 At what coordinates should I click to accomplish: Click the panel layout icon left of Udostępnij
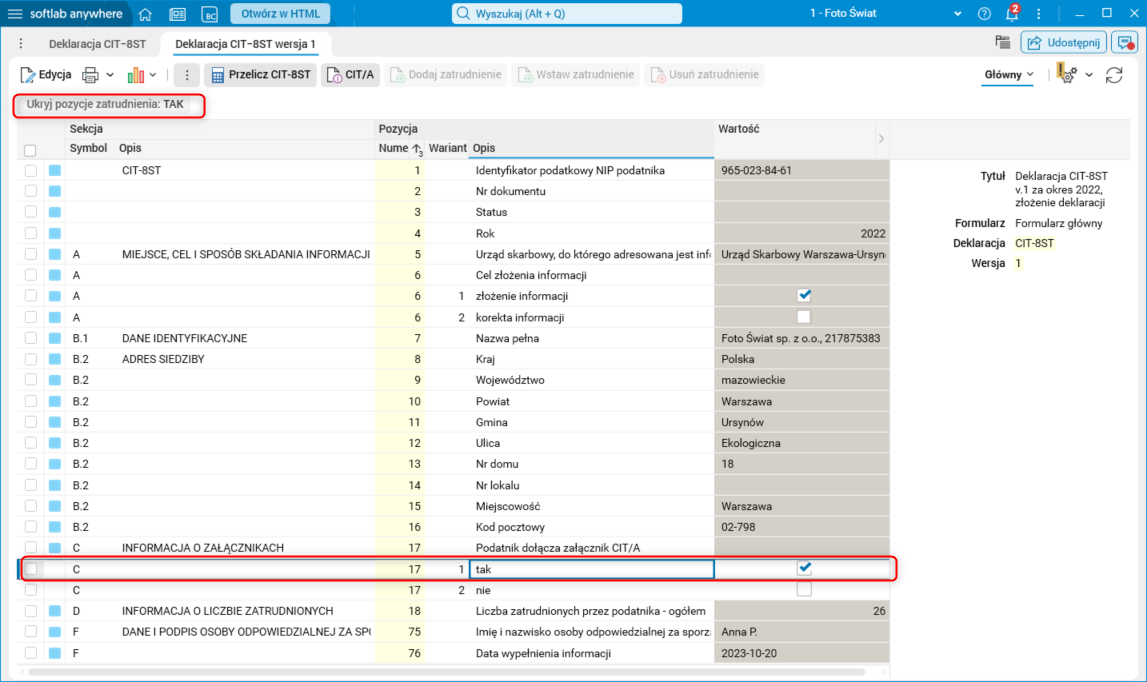tap(1003, 42)
